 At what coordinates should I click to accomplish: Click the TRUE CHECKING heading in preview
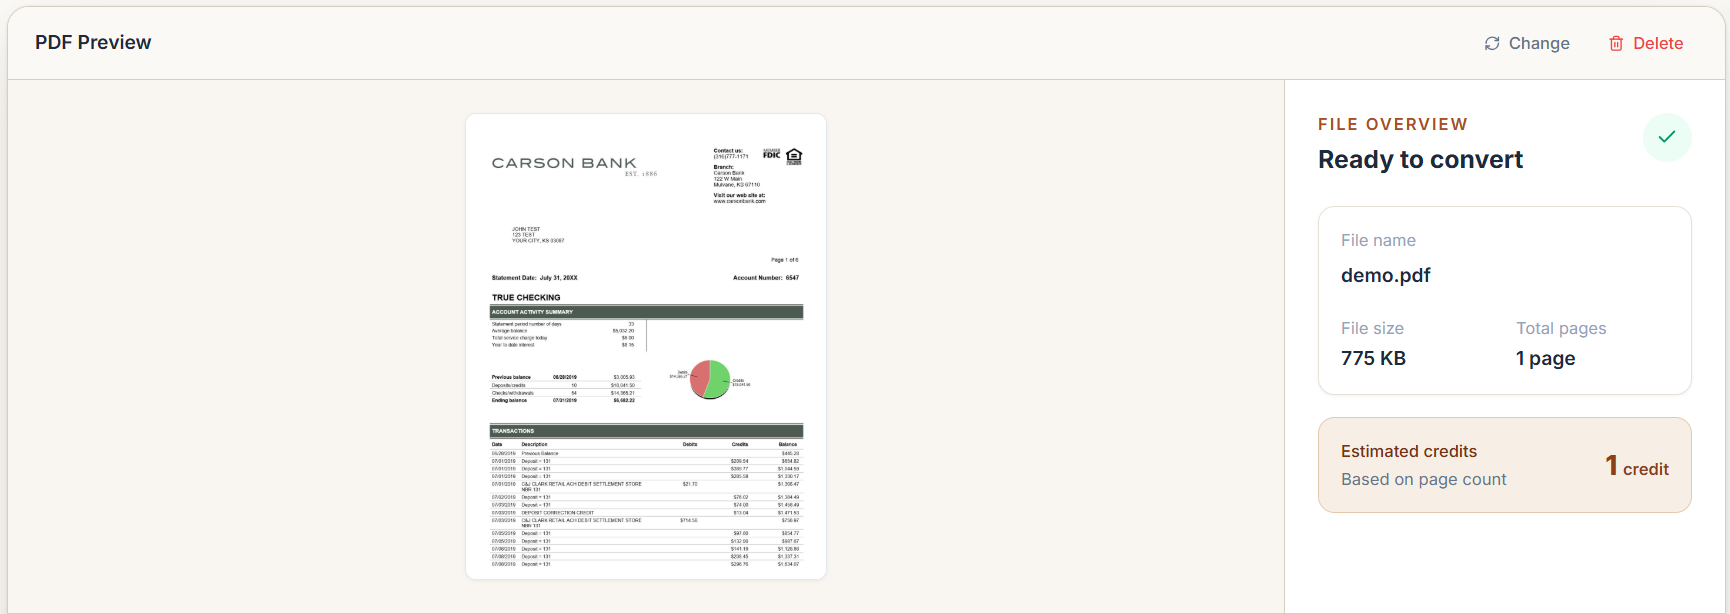[x=526, y=297]
